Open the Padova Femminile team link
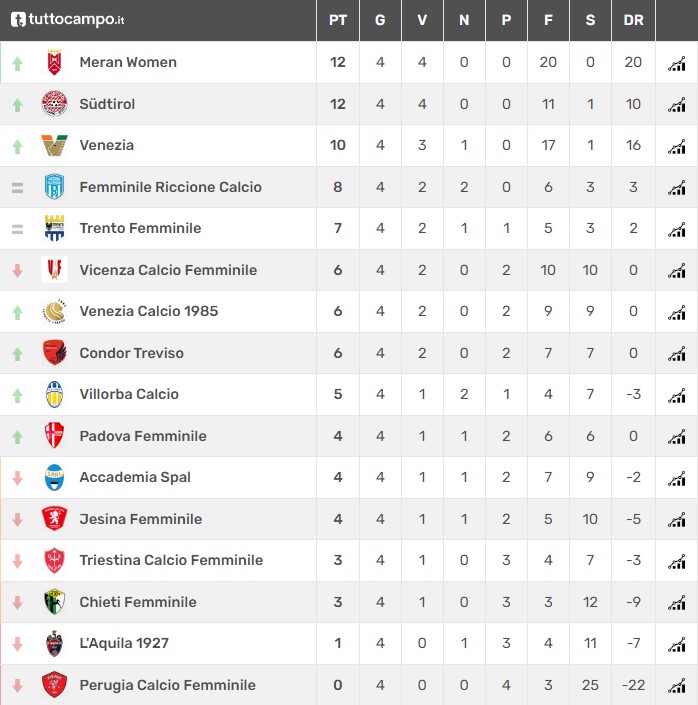 143,436
